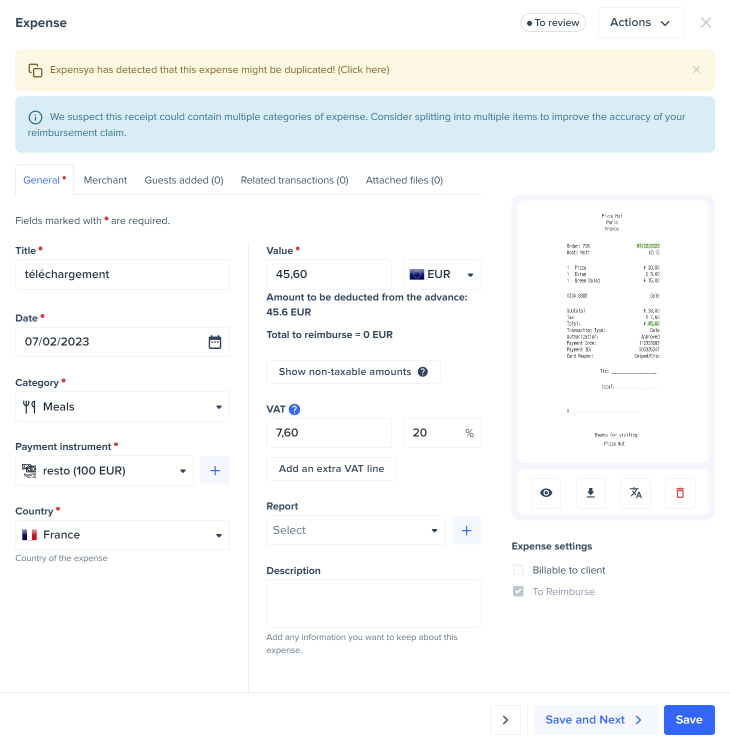This screenshot has width=730, height=742.
Task: Open the Related transactions (0) tab
Action: click(294, 180)
